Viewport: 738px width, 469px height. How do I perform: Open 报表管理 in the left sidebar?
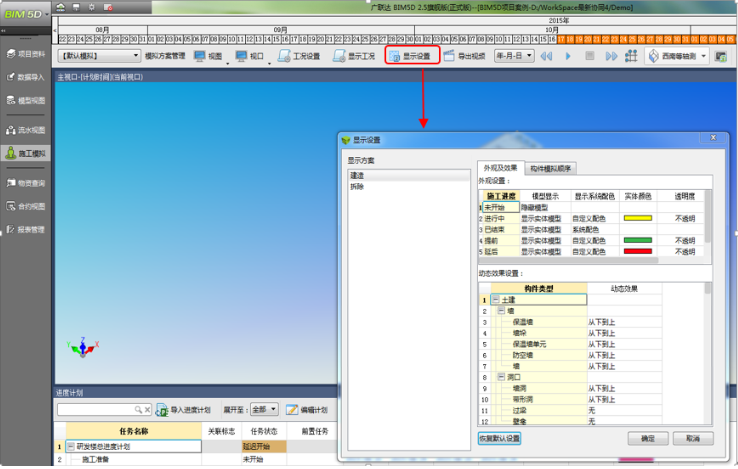(26, 229)
